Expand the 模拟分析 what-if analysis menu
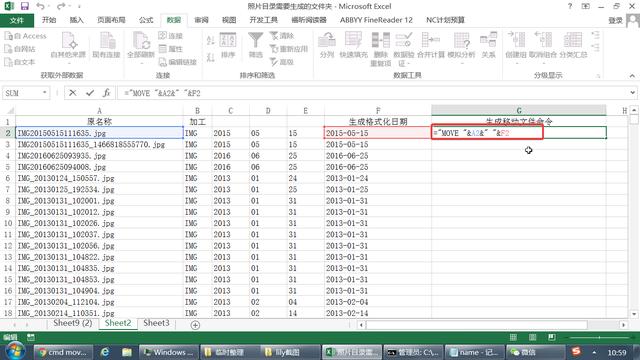 pyautogui.click(x=462, y=63)
